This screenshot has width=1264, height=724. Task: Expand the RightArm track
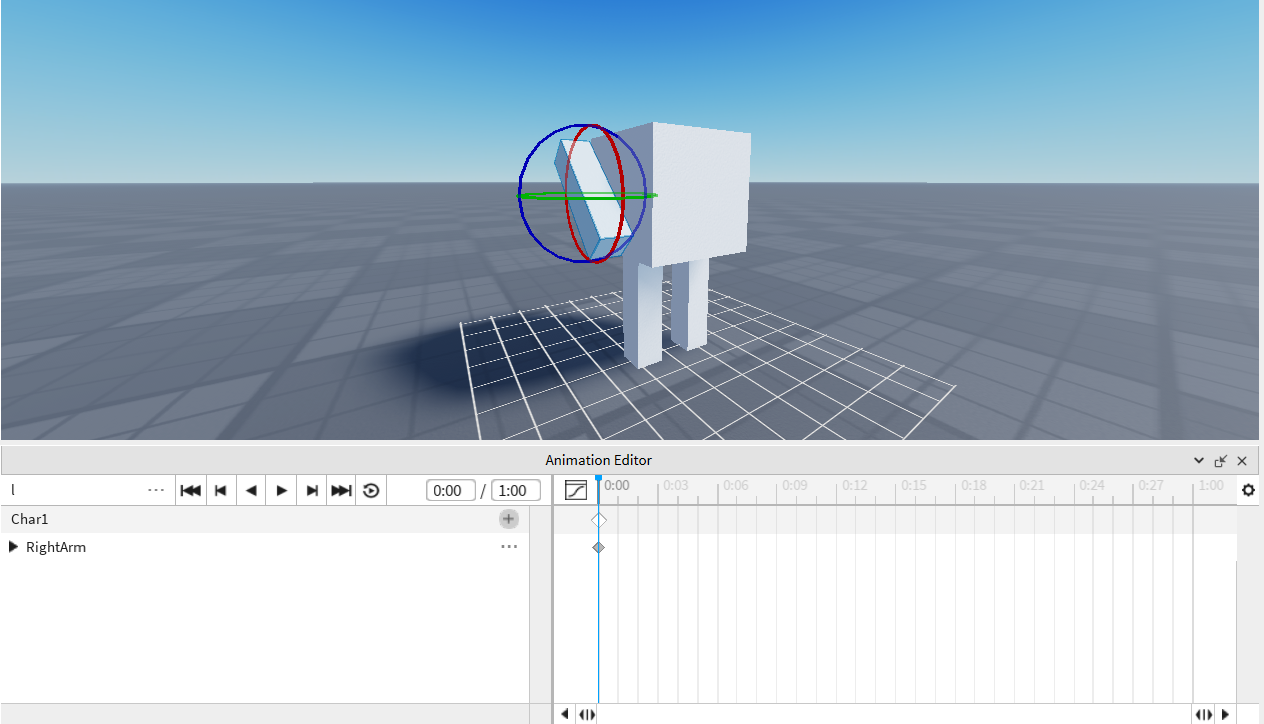click(13, 547)
